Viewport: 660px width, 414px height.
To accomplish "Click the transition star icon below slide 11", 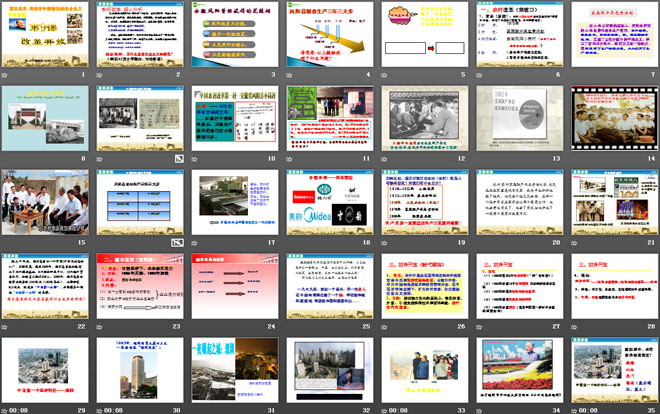I will (x=288, y=158).
